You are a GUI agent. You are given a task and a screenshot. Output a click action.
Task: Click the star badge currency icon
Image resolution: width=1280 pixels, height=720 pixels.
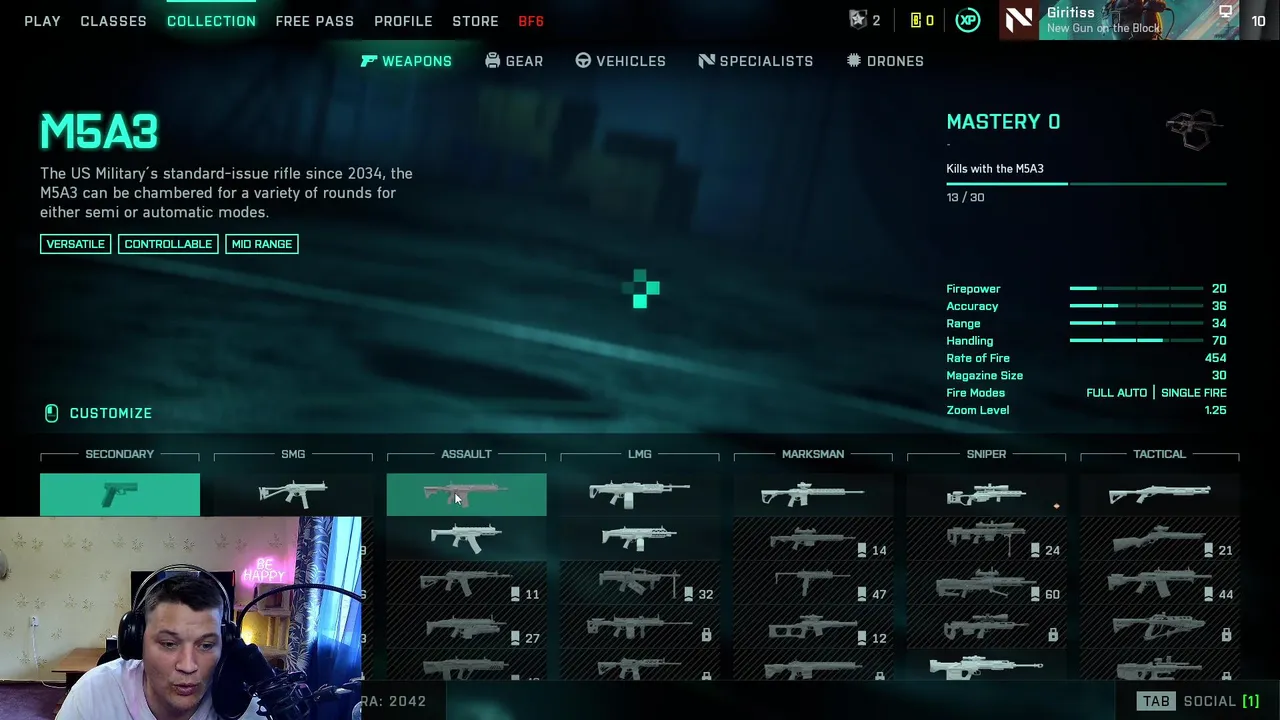click(857, 20)
